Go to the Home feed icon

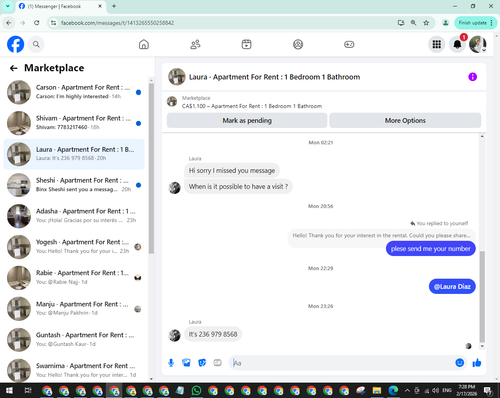click(144, 44)
